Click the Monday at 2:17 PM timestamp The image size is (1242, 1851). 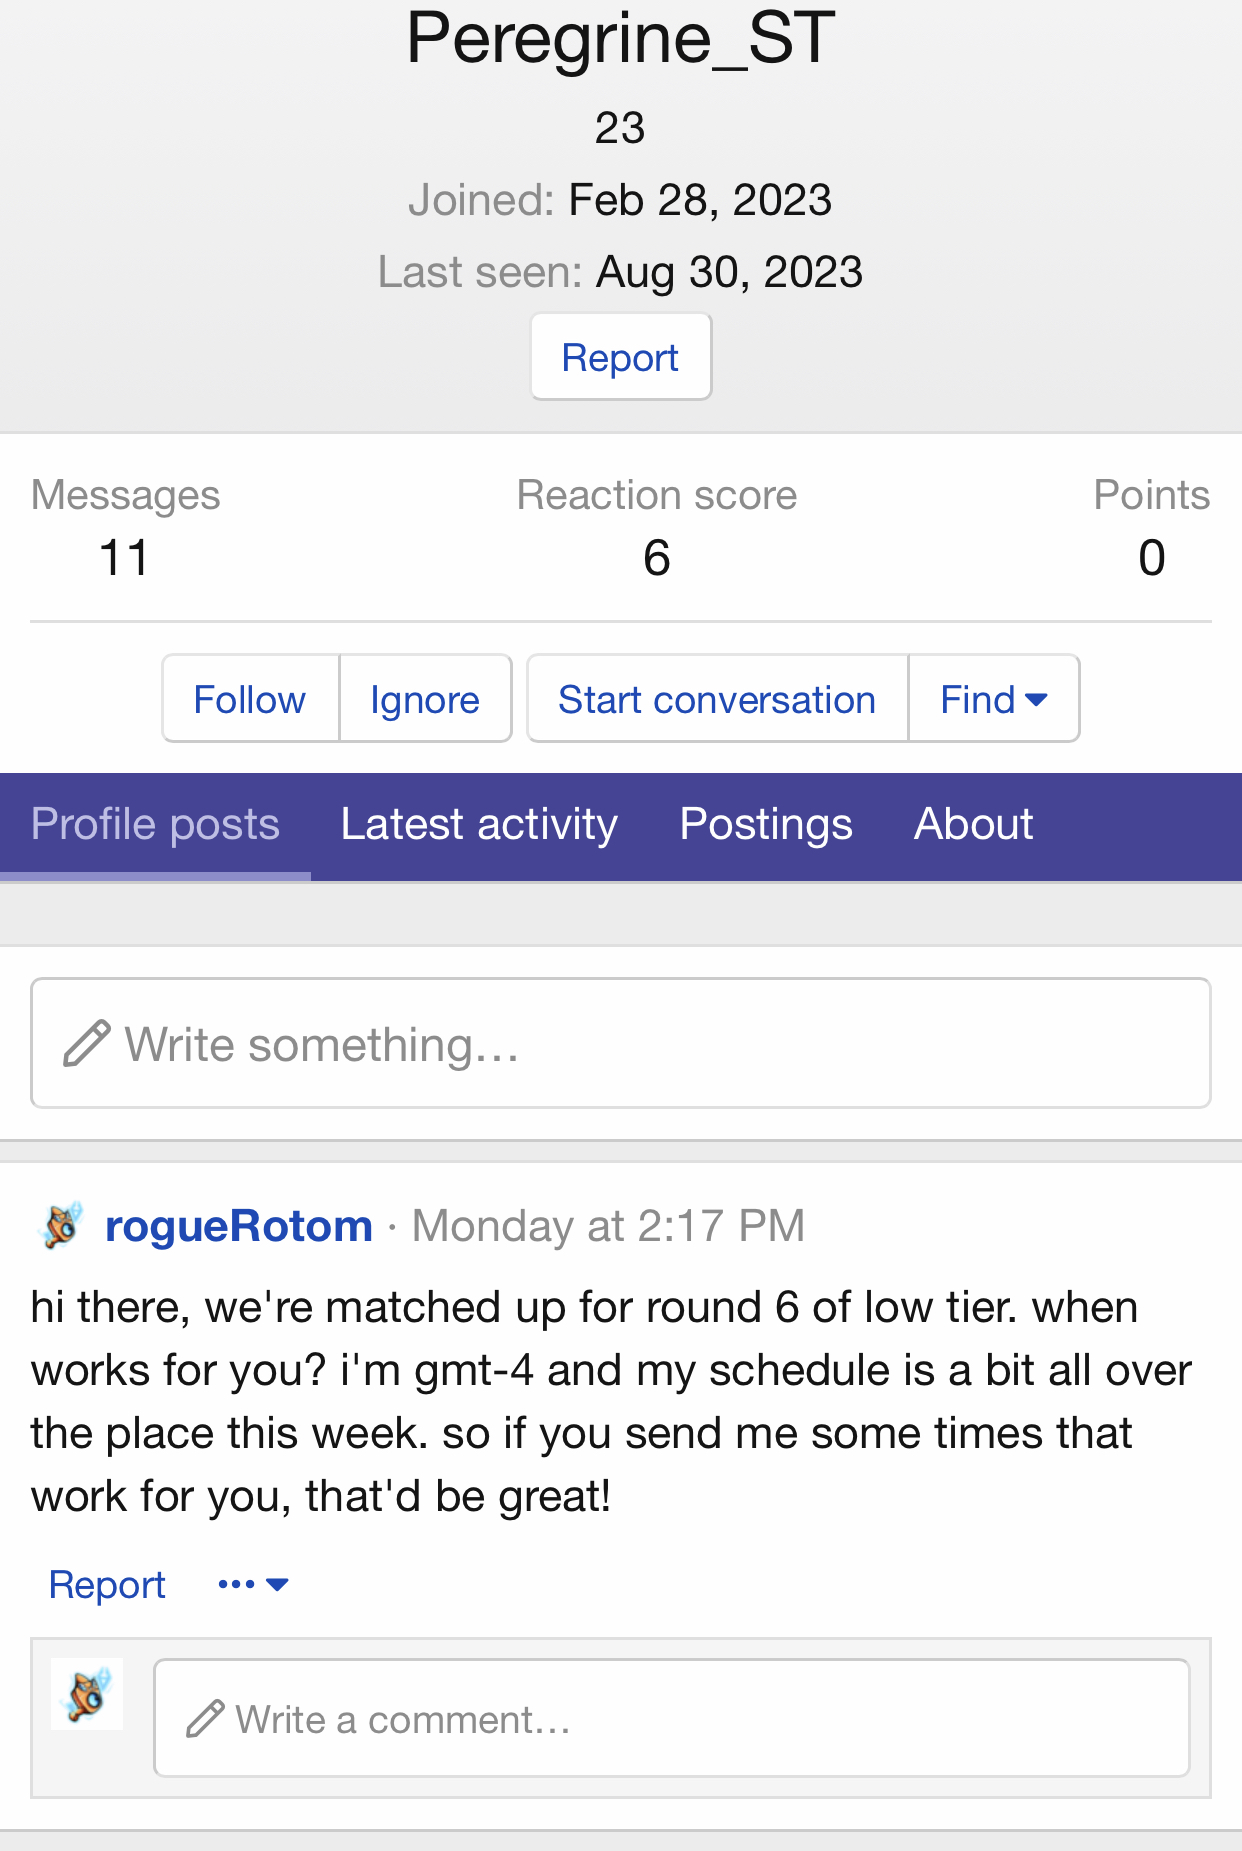pyautogui.click(x=609, y=1226)
